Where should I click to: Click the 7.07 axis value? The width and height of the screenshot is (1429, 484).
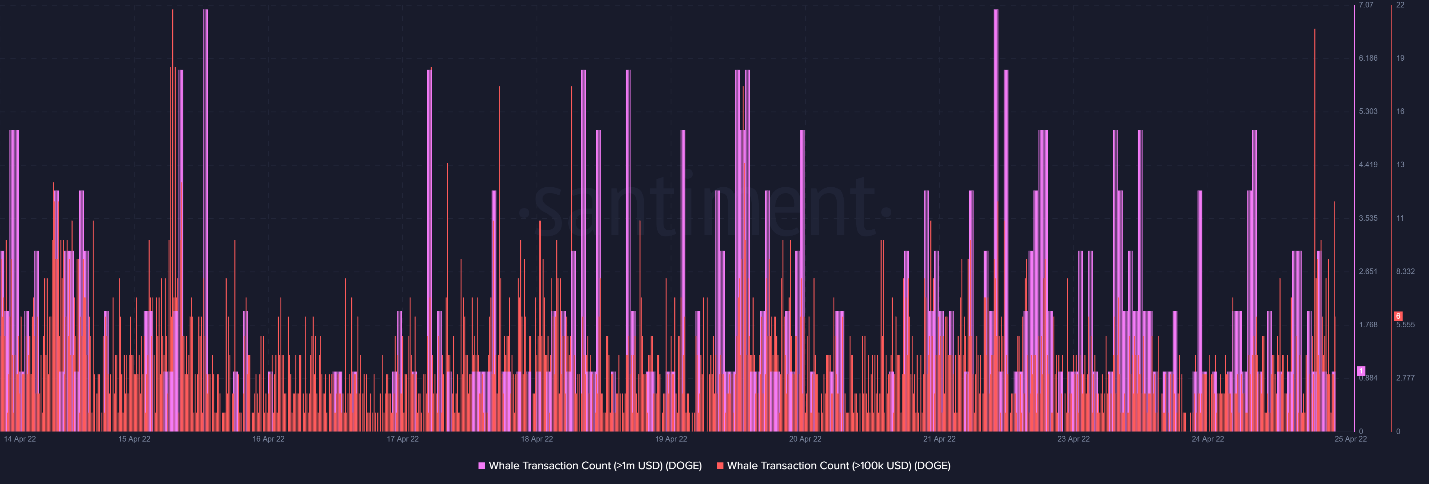tap(1367, 5)
